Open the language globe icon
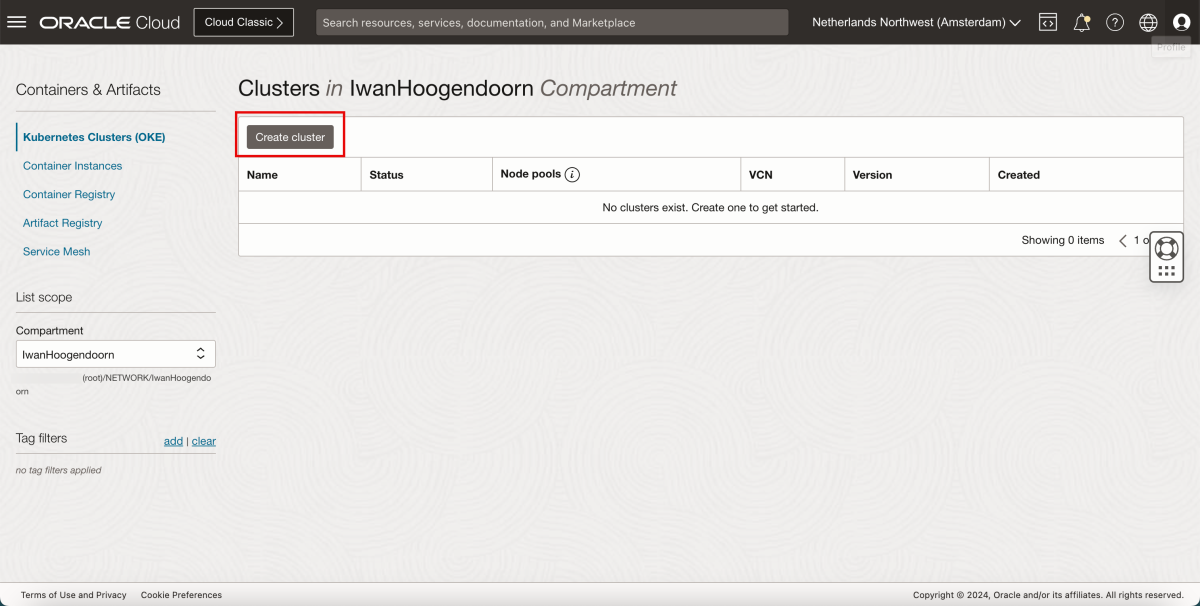Image resolution: width=1200 pixels, height=606 pixels. 1148,22
